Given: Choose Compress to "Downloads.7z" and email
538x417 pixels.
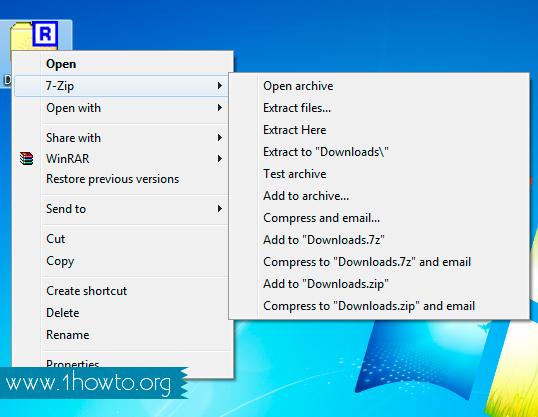Looking at the screenshot, I should coord(379,262).
